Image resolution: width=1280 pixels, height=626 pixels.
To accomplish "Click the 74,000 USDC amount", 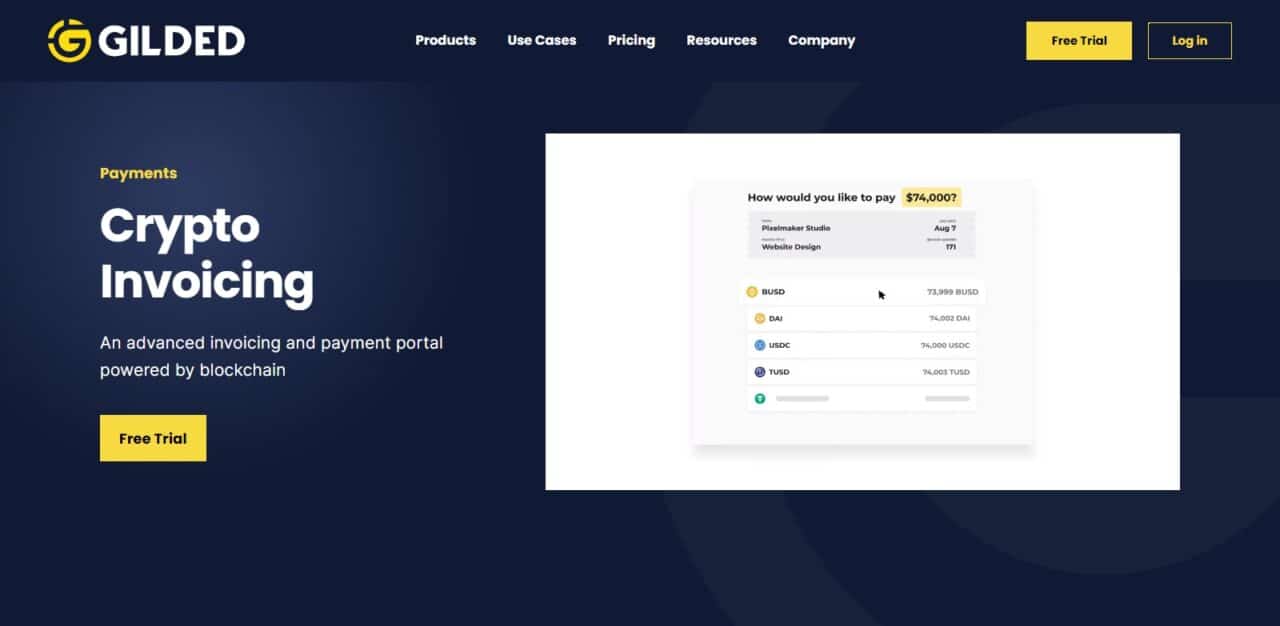I will pos(945,345).
